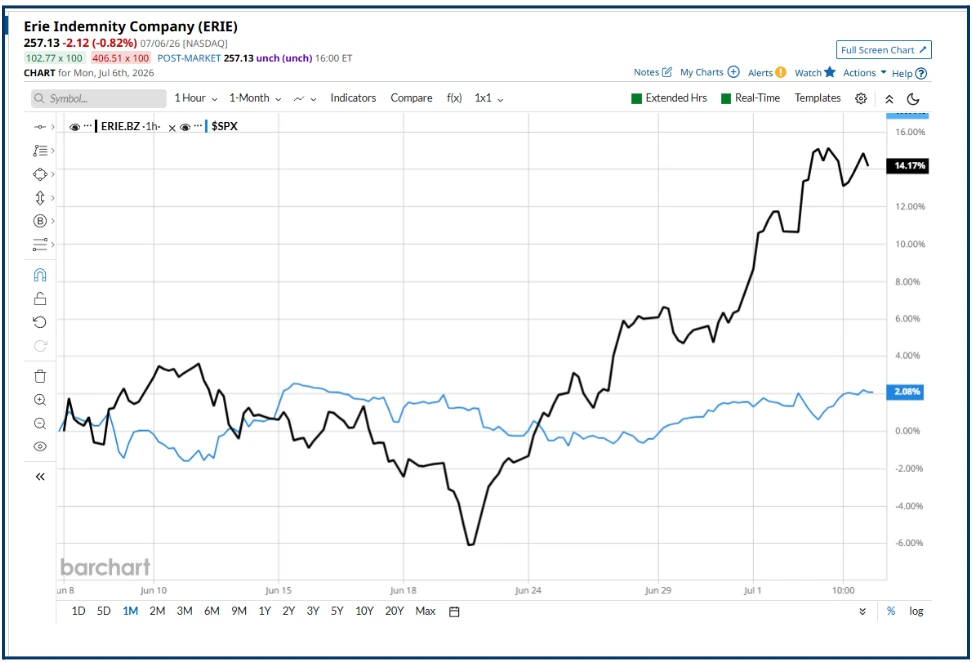
Task: Toggle magnet snap mode
Action: coord(40,274)
